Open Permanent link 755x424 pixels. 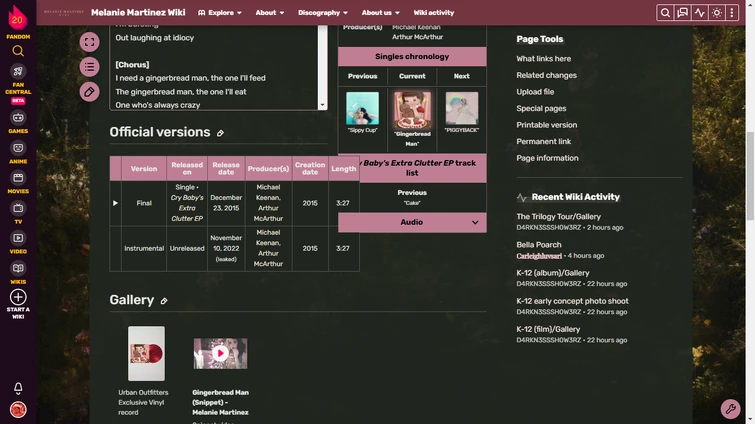544,141
